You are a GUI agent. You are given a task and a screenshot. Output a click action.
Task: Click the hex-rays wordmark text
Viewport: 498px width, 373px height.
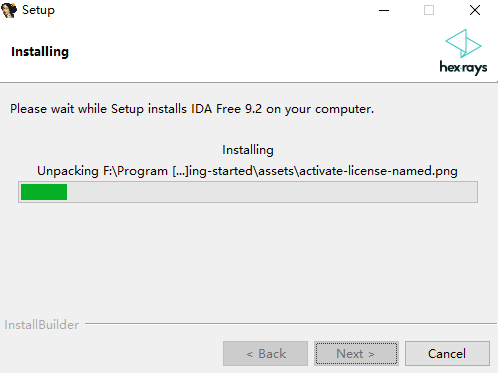click(x=463, y=68)
